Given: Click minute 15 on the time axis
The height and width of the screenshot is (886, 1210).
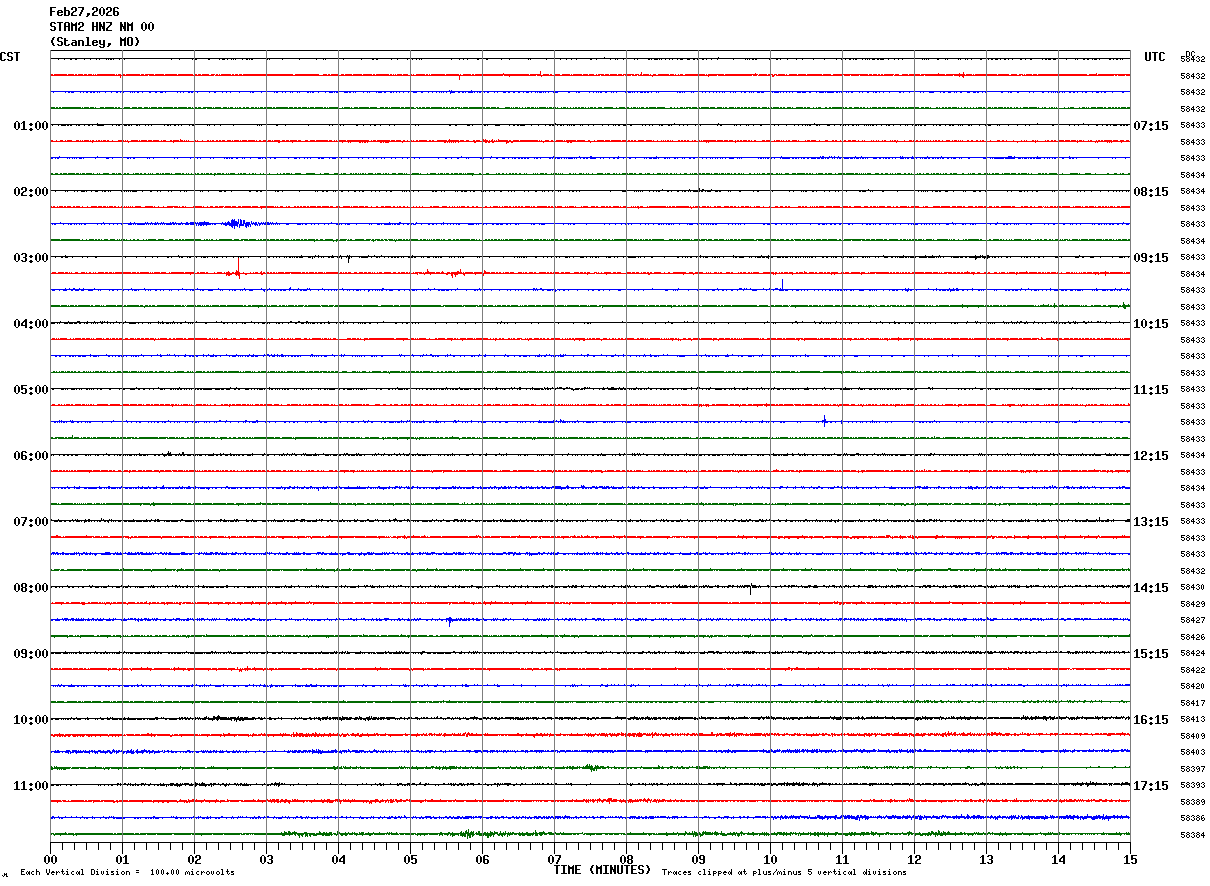Looking at the screenshot, I should tap(1129, 859).
